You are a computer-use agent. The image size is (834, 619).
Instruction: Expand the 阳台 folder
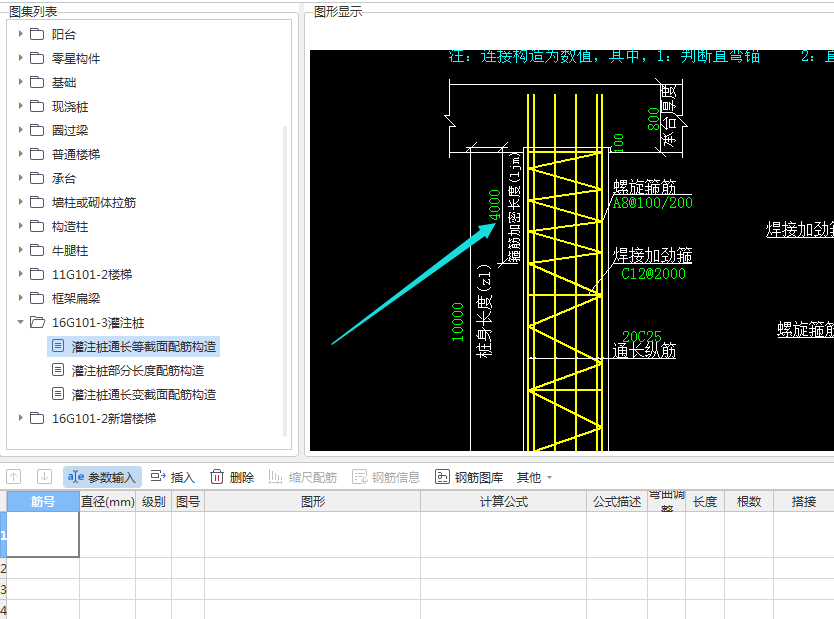20,34
